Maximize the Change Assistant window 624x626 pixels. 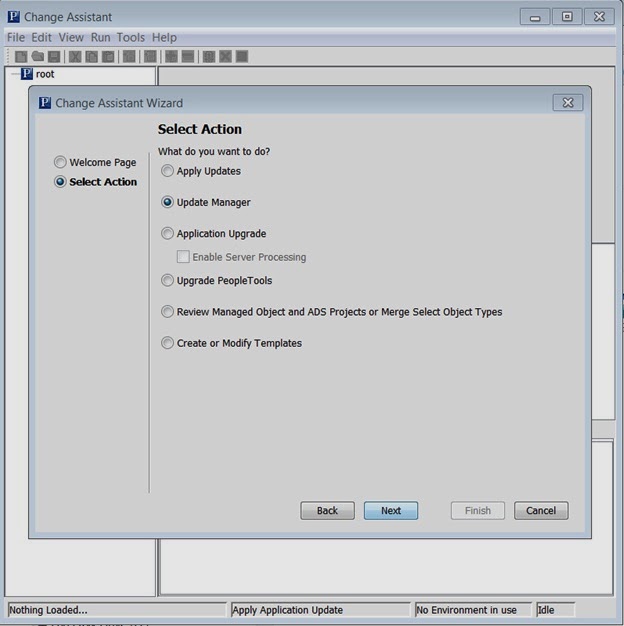[567, 17]
